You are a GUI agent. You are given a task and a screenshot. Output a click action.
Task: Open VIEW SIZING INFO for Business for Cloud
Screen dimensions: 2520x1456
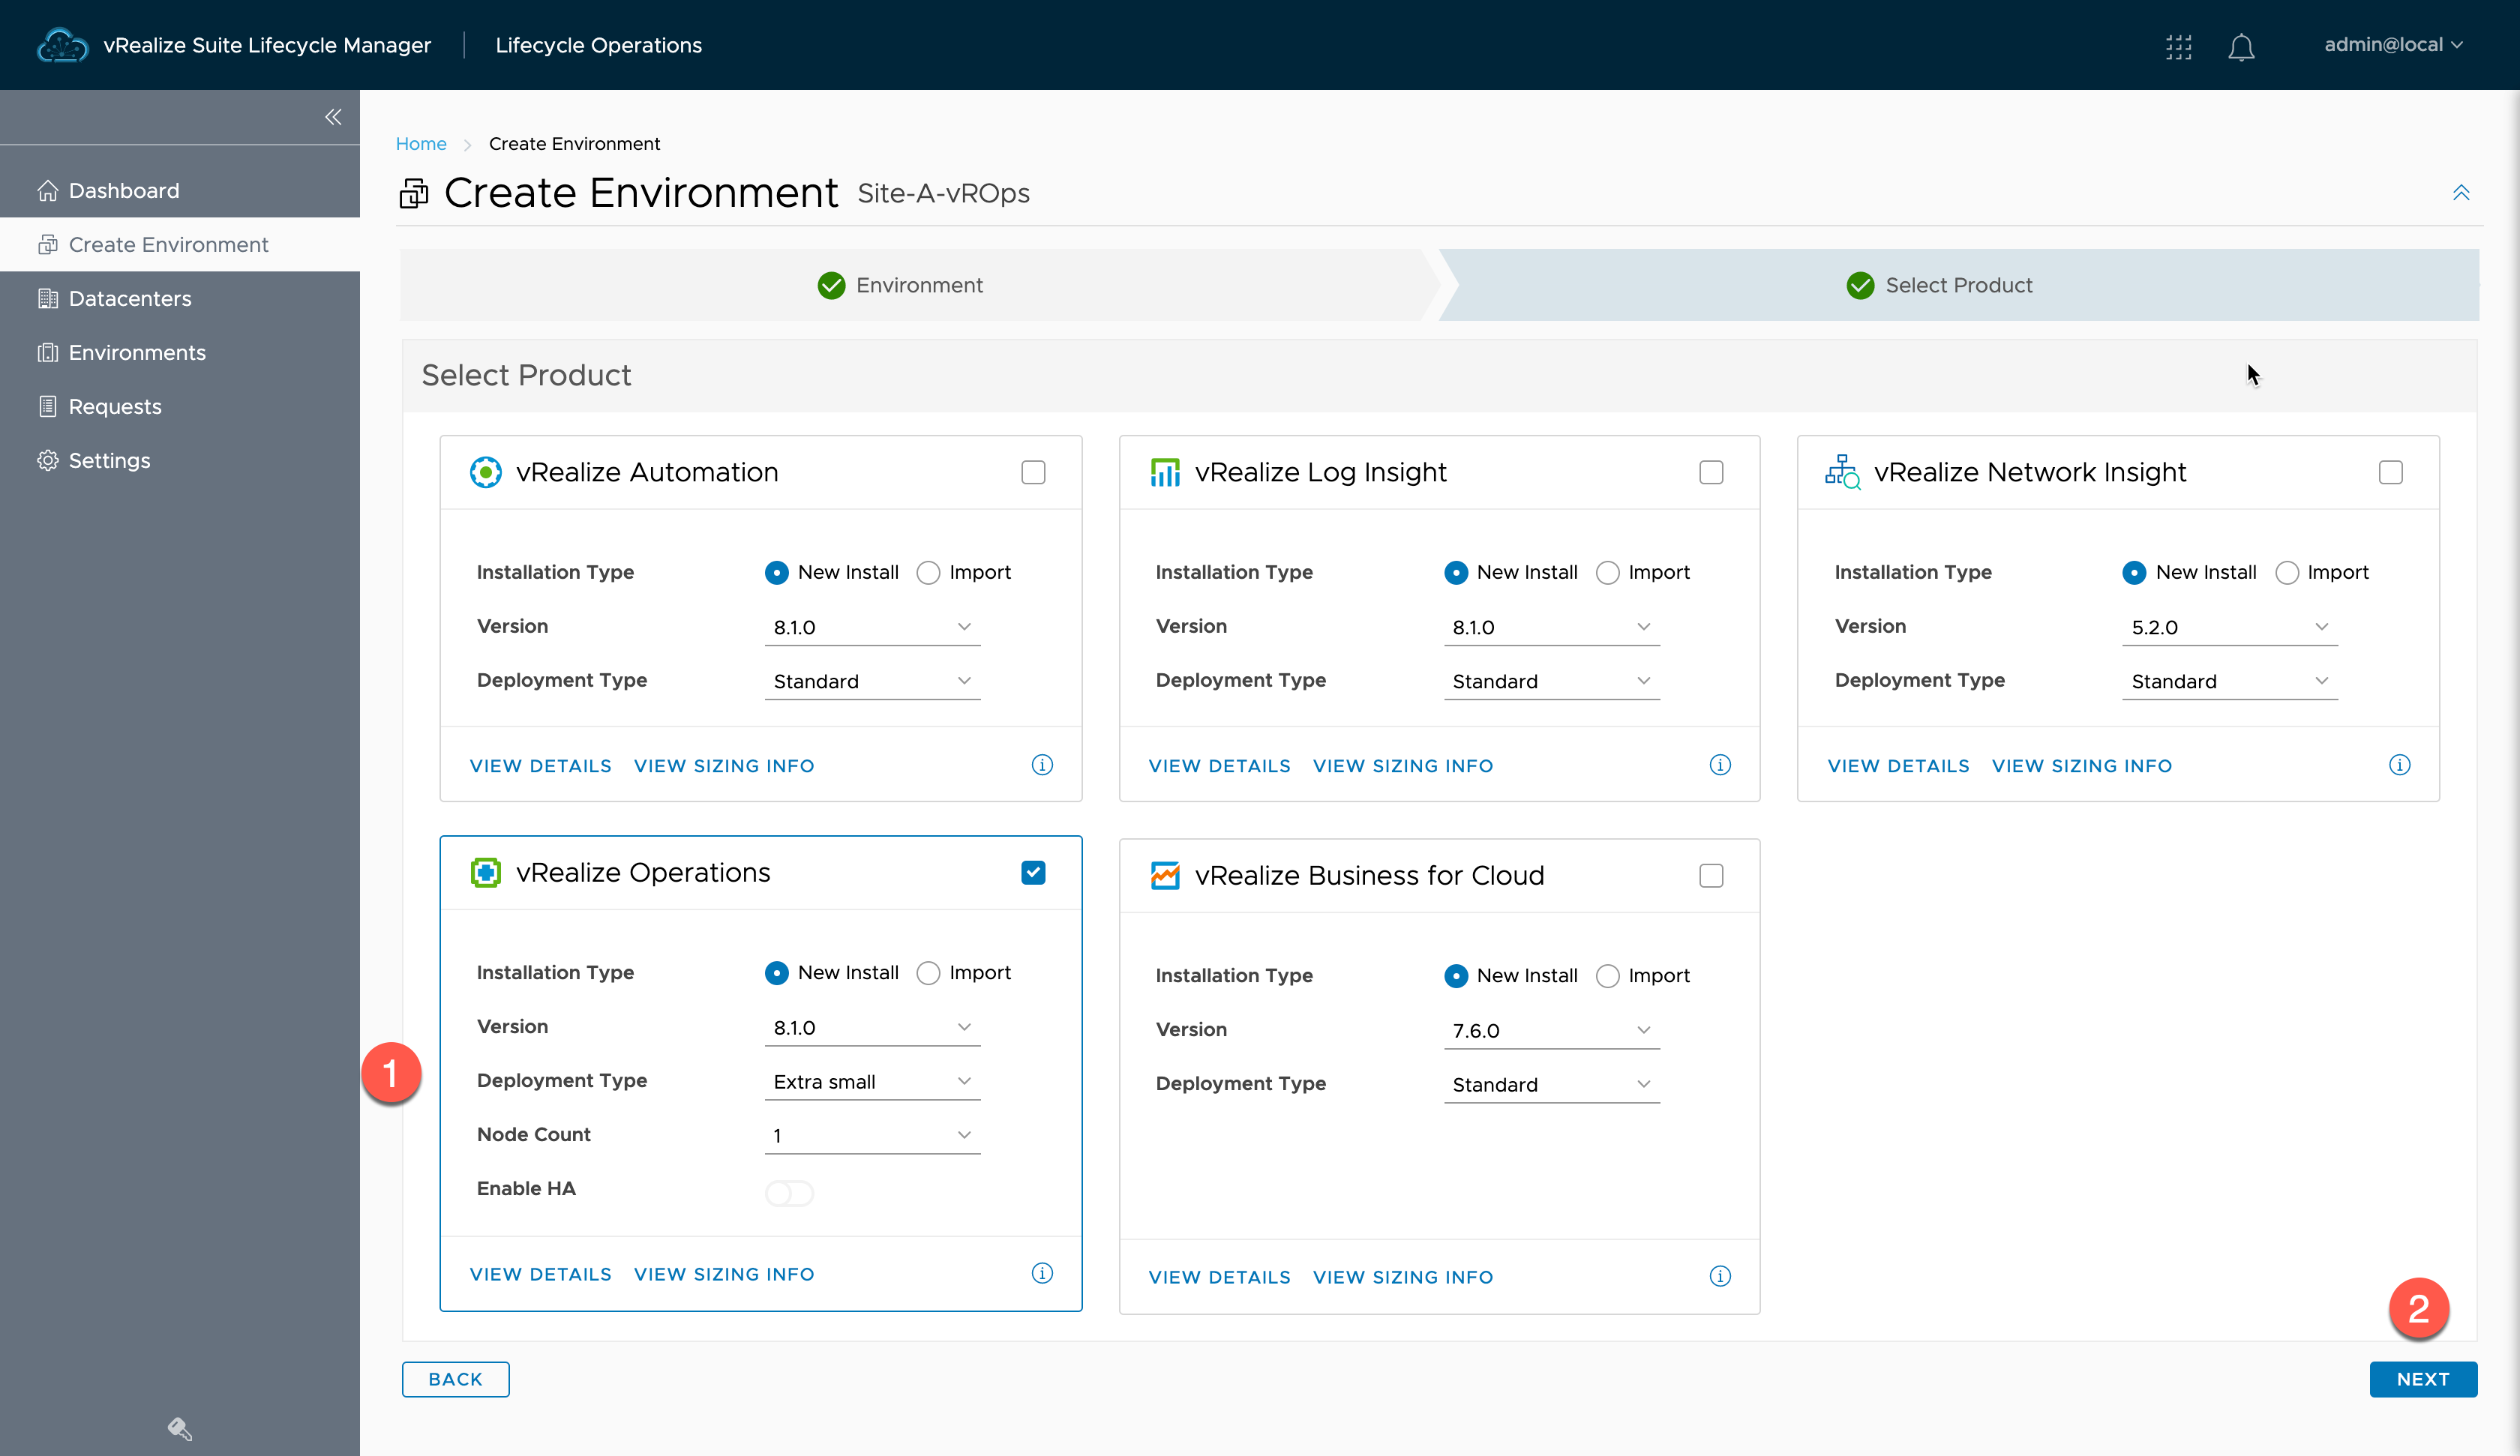[1402, 1277]
